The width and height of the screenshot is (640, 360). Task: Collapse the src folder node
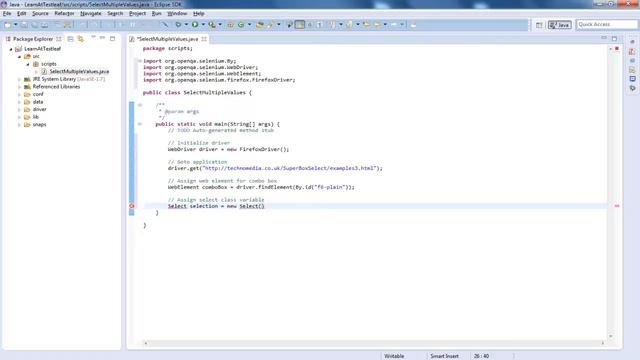coord(19,56)
